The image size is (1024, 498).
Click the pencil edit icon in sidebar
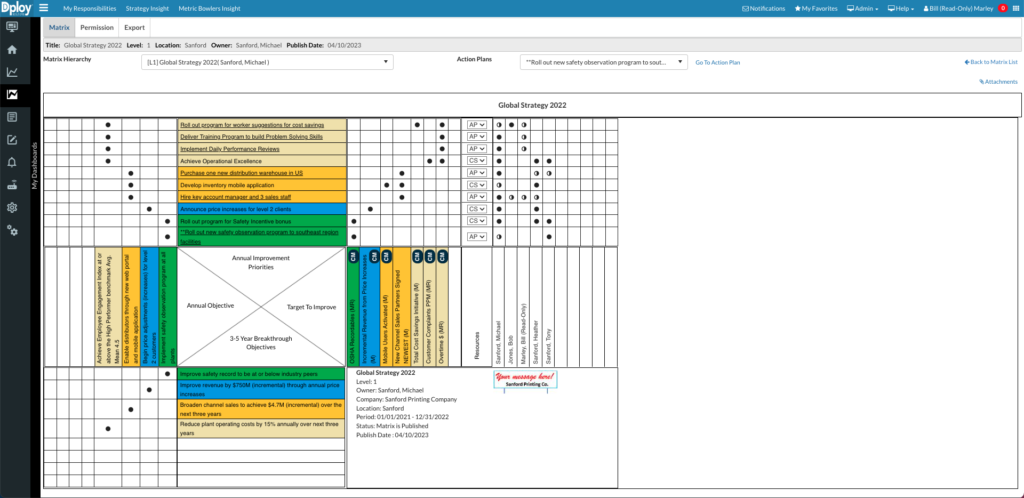[x=12, y=139]
